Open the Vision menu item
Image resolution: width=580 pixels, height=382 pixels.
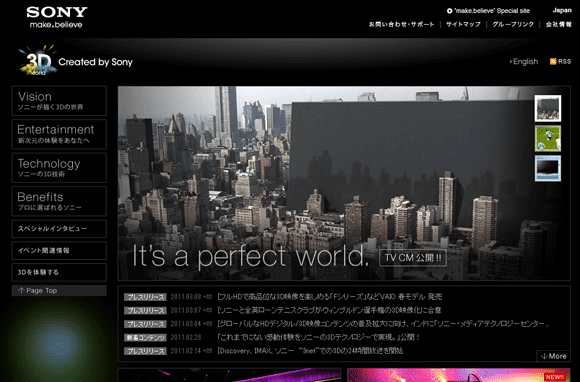[59, 101]
